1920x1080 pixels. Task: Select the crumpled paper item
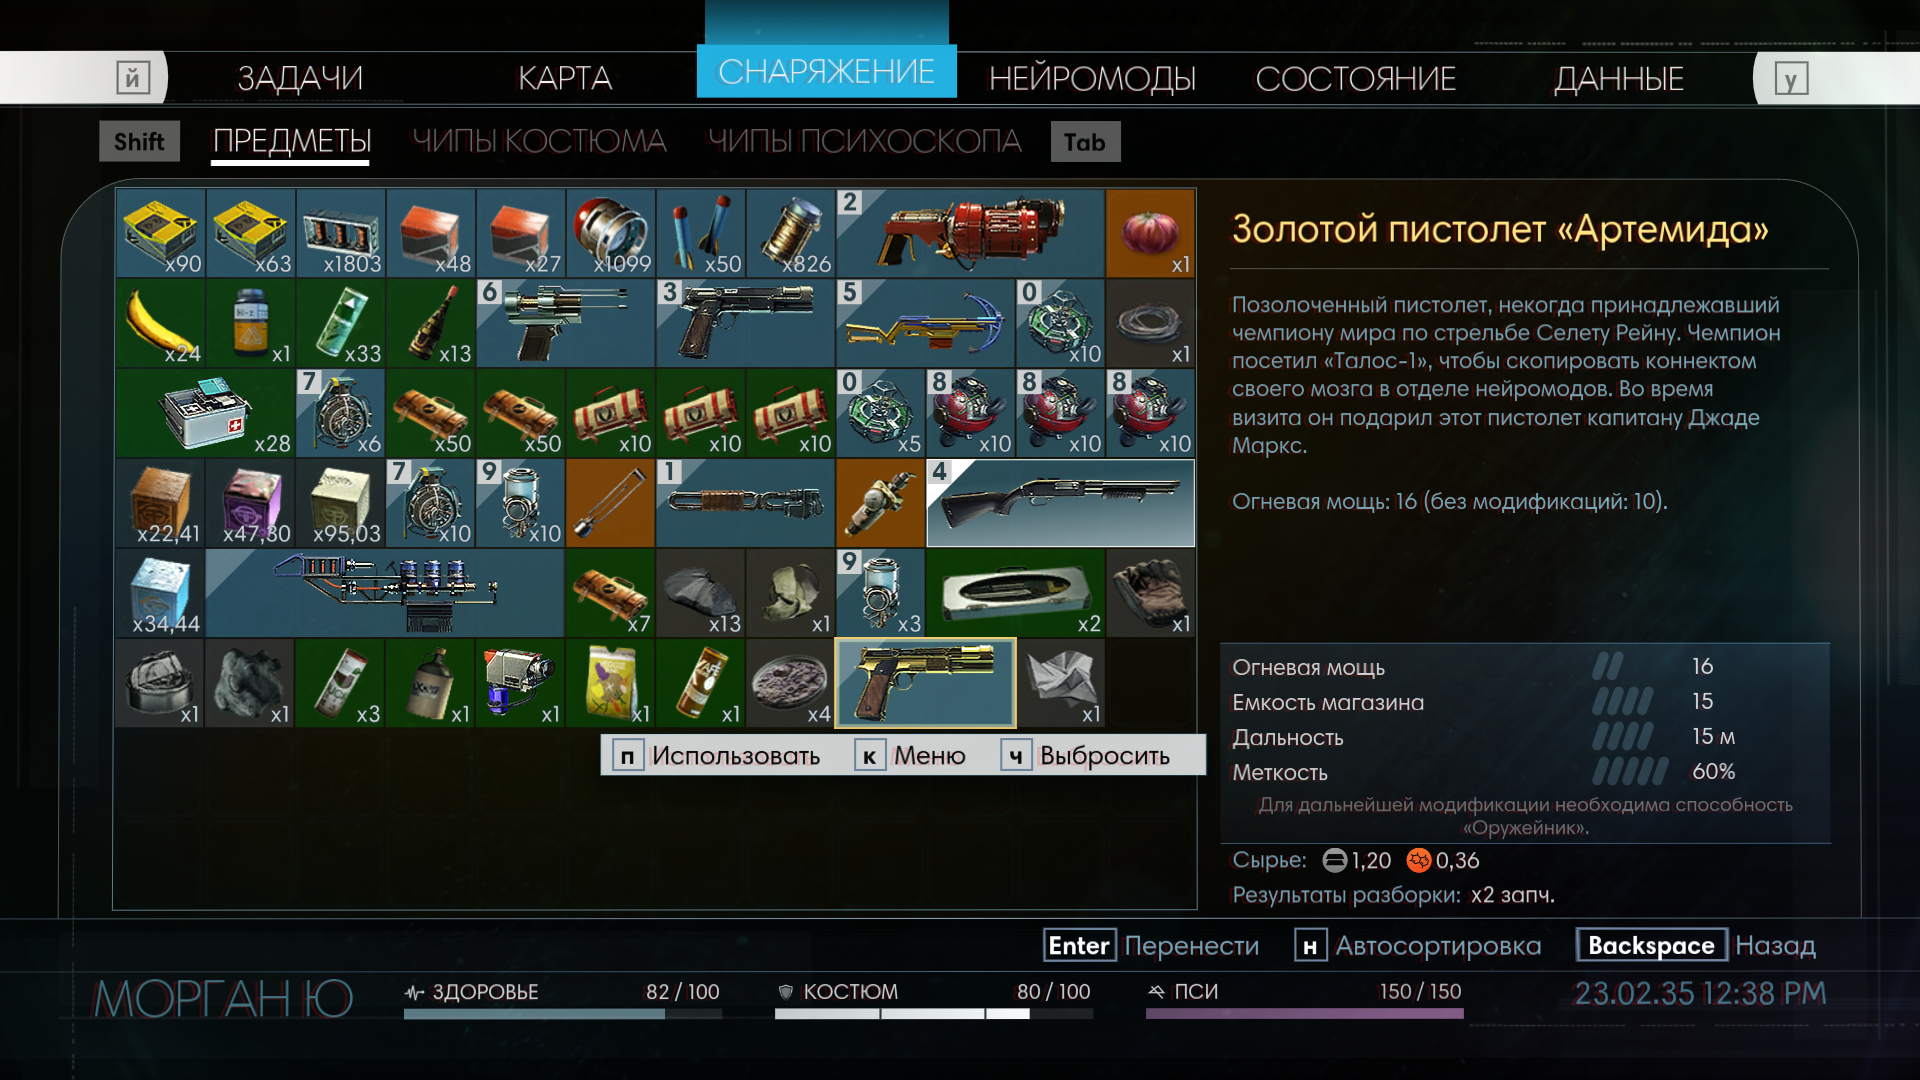tap(1060, 683)
